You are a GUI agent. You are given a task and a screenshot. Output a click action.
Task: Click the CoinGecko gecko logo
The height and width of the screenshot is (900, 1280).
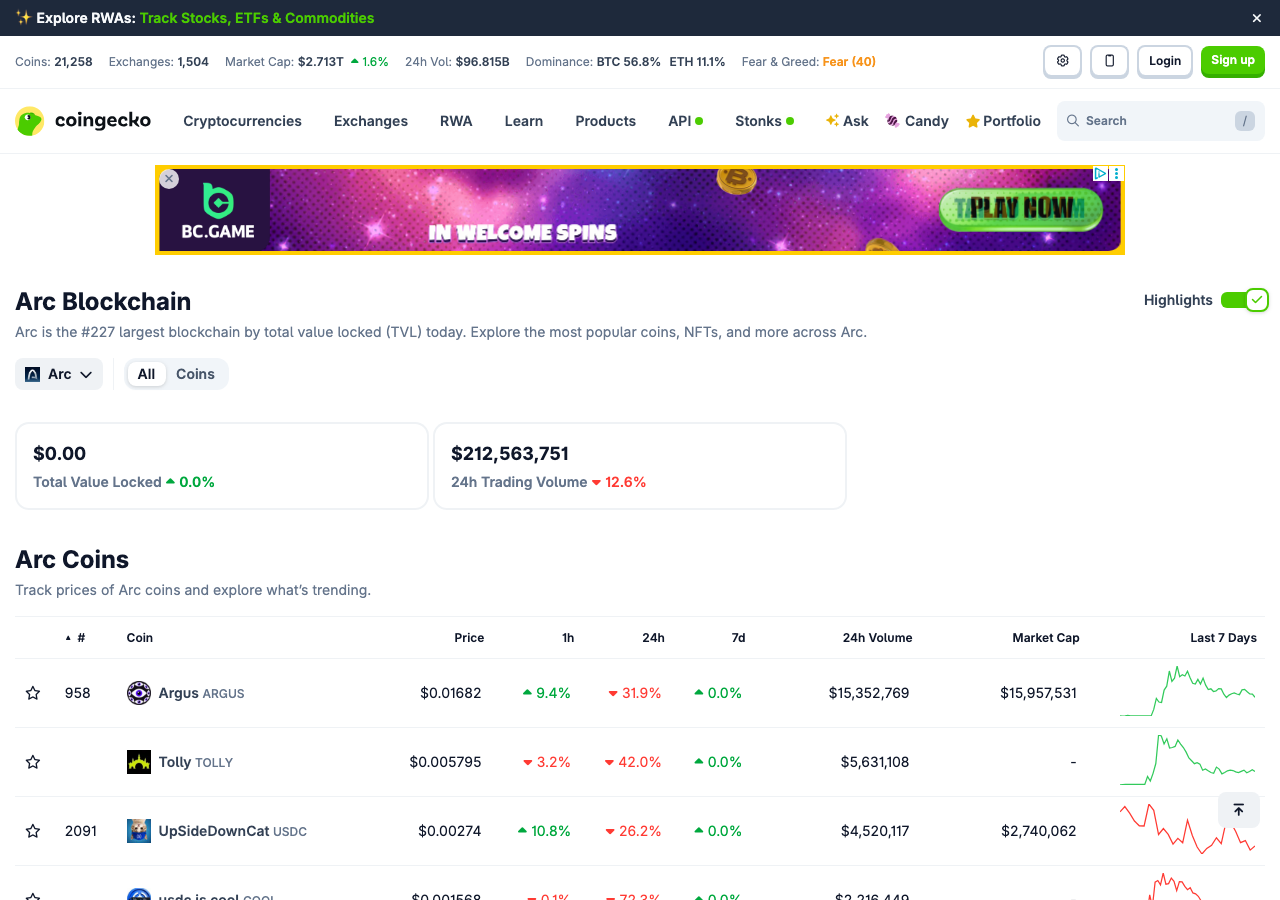click(30, 121)
